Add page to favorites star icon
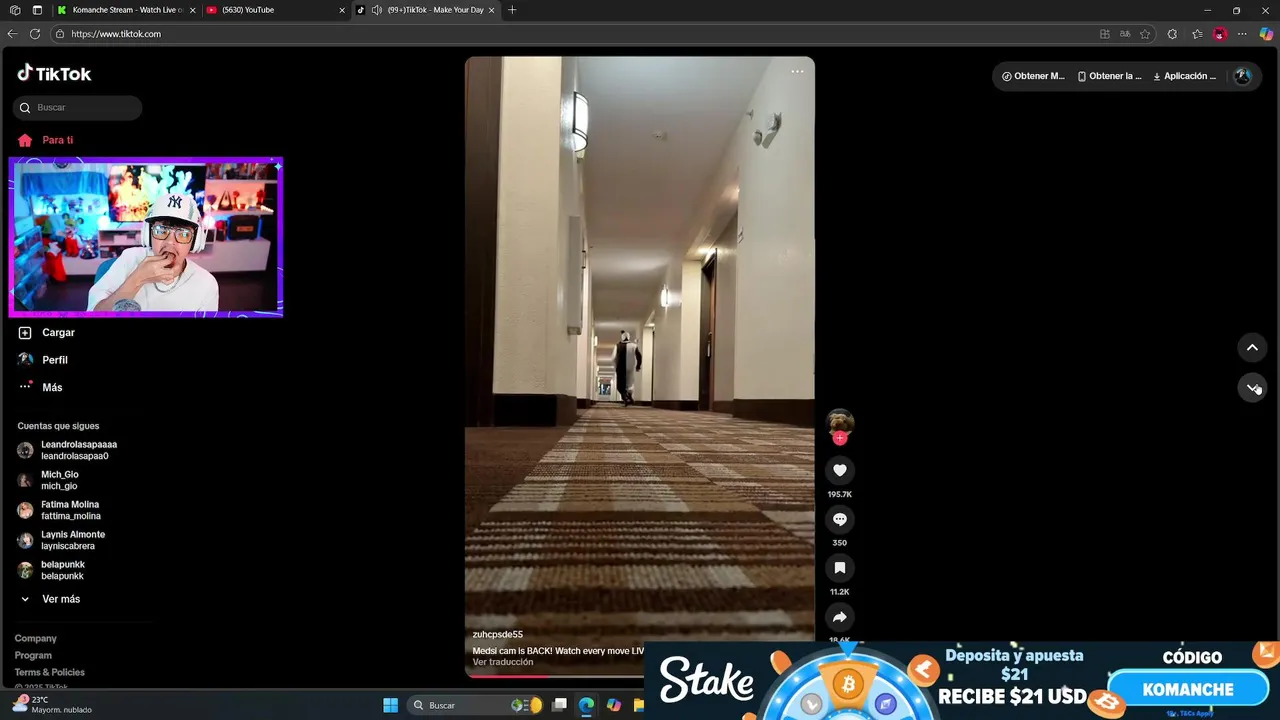The width and height of the screenshot is (1280, 720). click(x=1145, y=34)
